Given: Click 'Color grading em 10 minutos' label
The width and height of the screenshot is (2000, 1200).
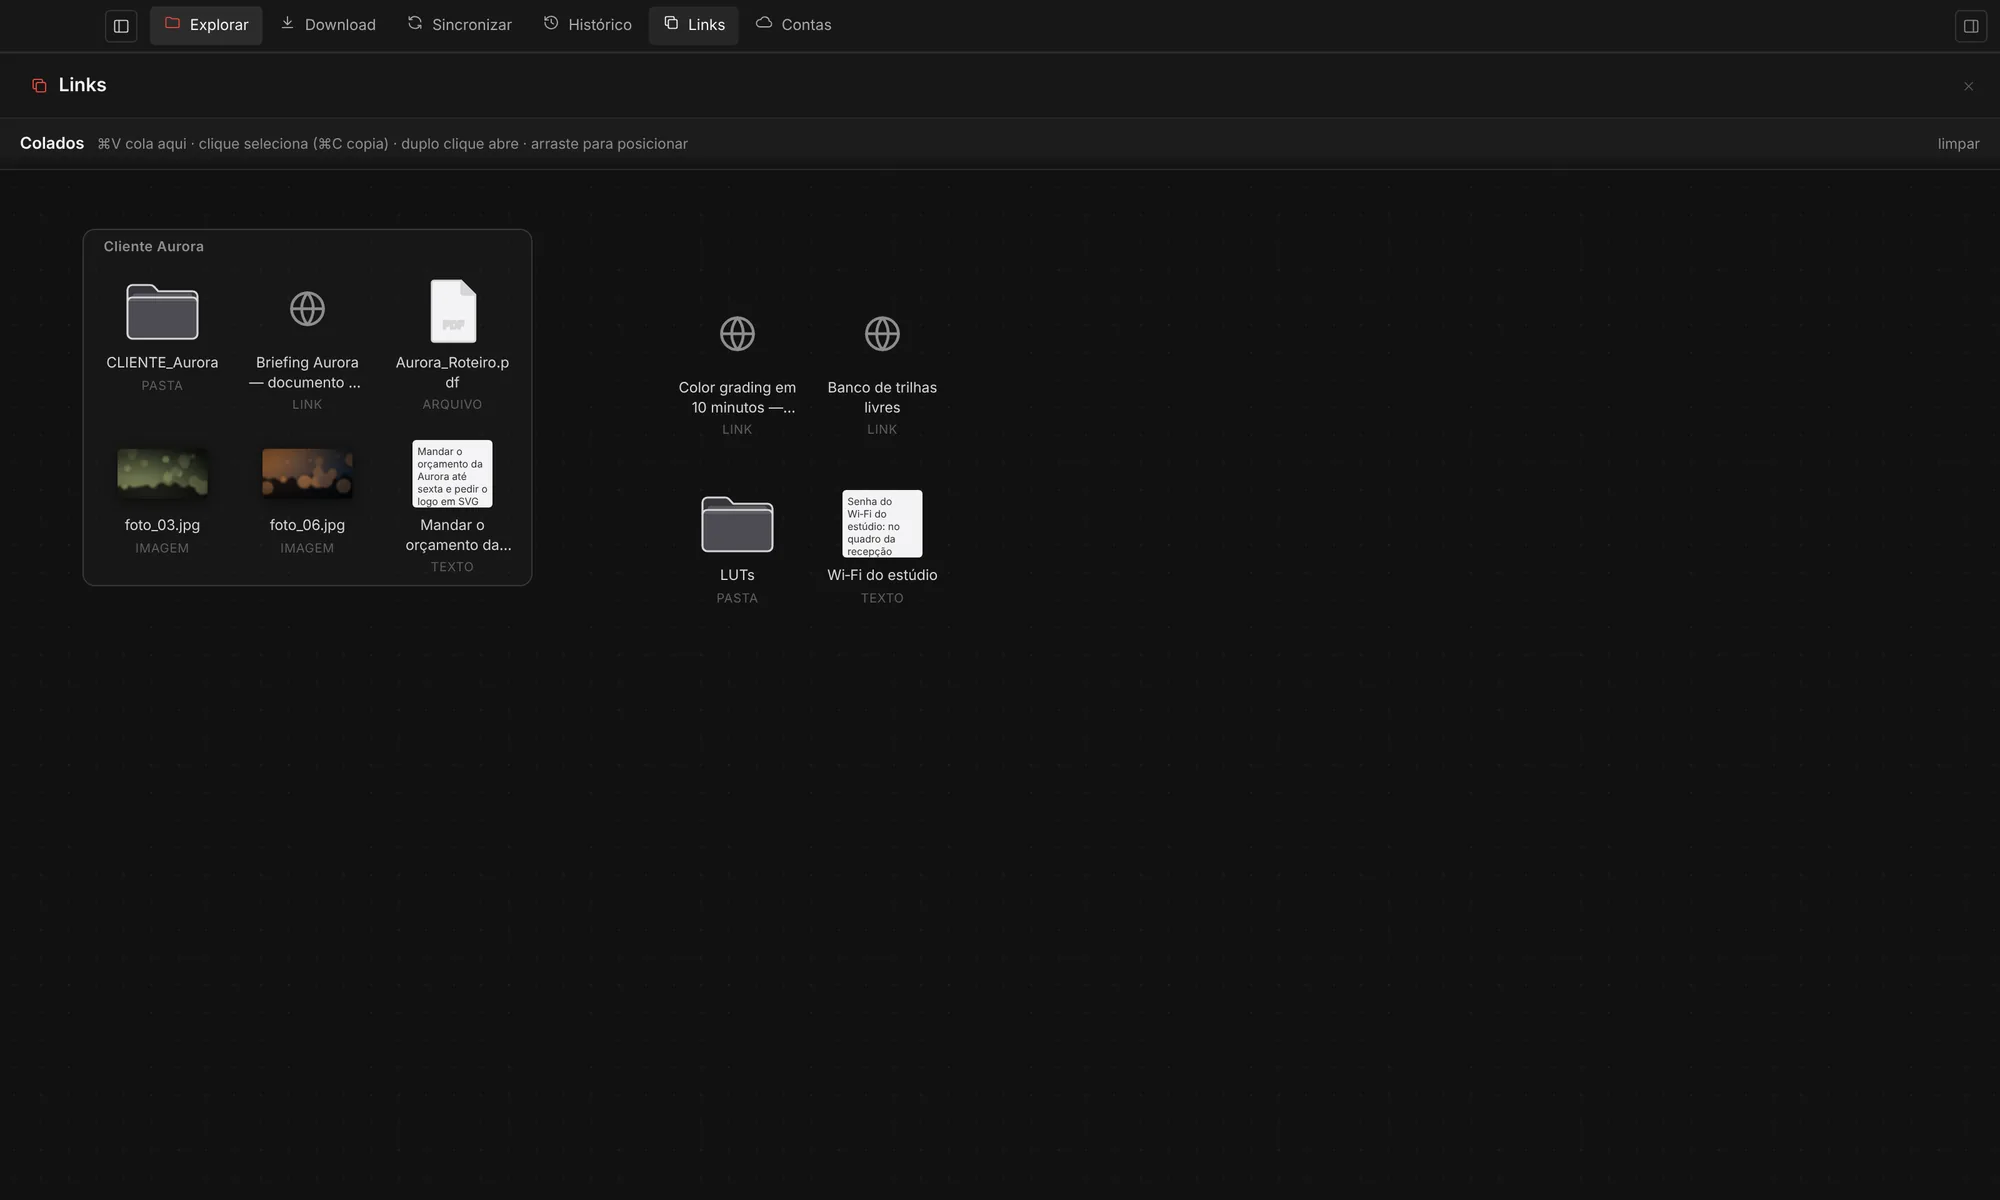Looking at the screenshot, I should 737,398.
